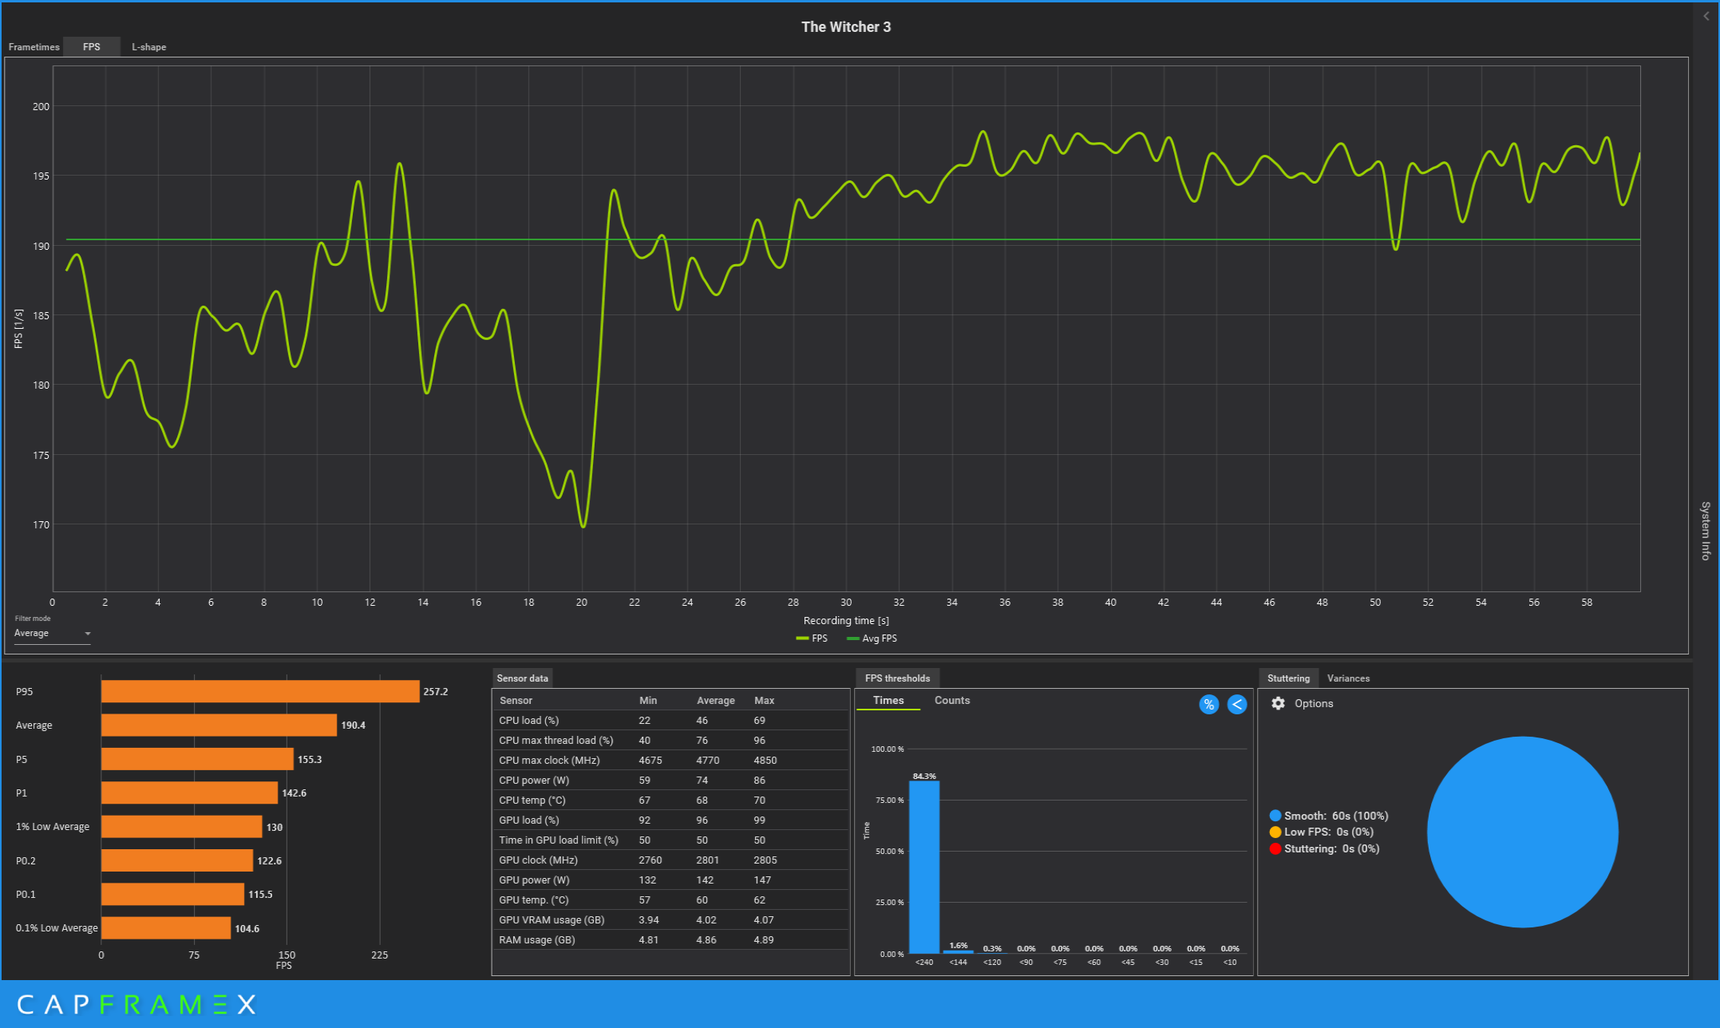
Task: Click the P95 orange bar in metrics chart
Action: click(260, 691)
